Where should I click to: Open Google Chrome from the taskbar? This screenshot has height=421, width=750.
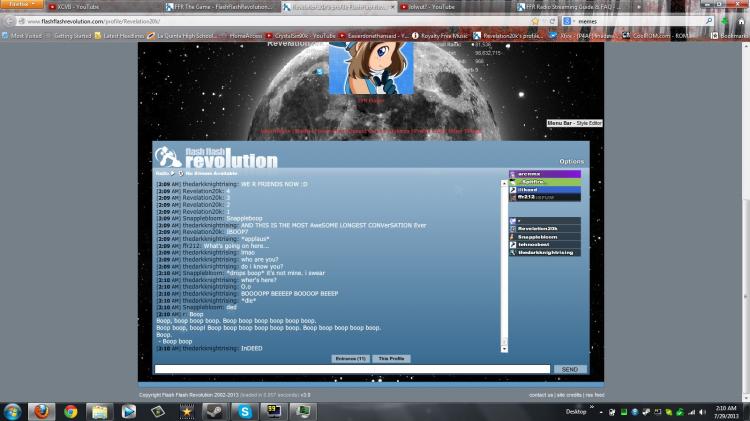pyautogui.click(x=71, y=410)
